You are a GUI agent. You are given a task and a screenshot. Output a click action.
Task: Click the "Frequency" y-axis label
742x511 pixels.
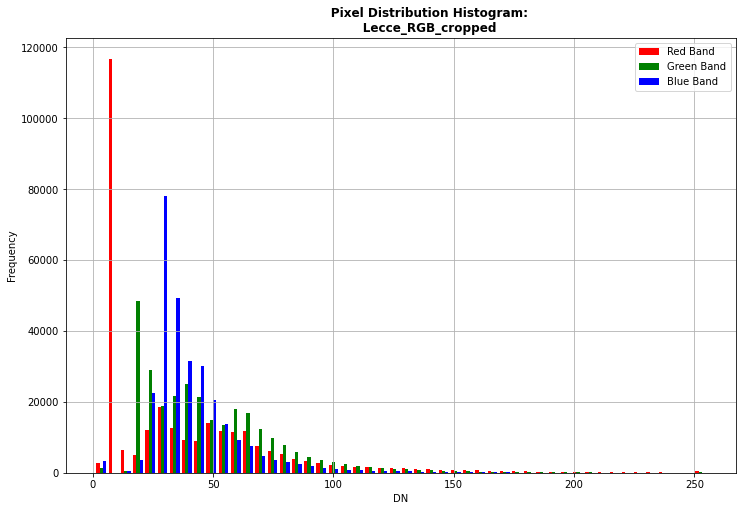pyautogui.click(x=13, y=255)
